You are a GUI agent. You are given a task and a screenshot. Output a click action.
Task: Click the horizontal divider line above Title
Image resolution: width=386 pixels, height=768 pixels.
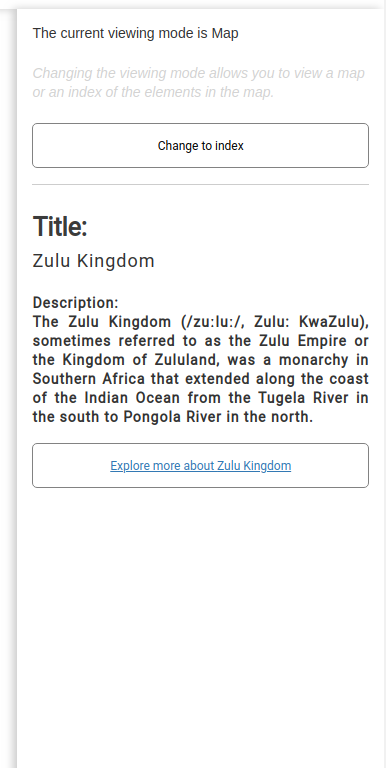point(200,185)
